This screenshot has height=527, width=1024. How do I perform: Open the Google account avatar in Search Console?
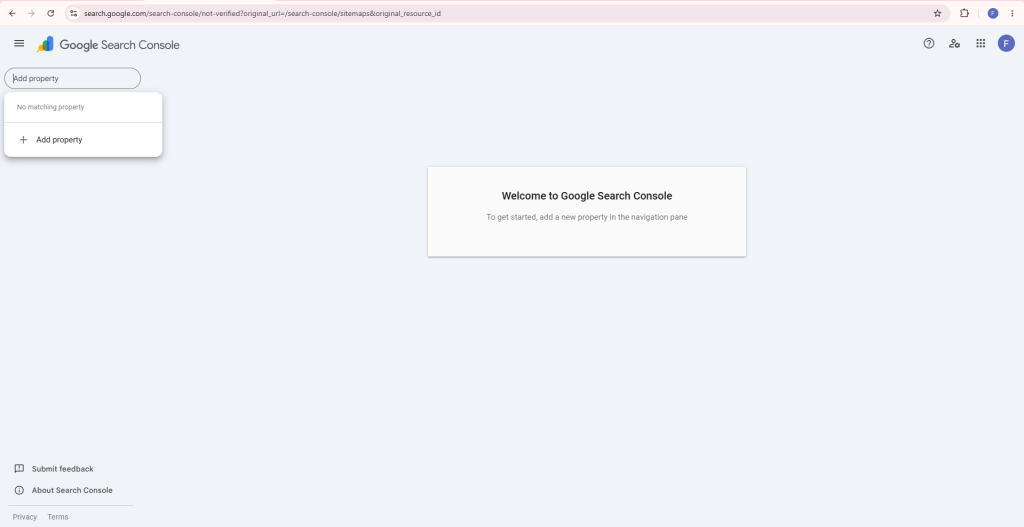tap(1006, 44)
